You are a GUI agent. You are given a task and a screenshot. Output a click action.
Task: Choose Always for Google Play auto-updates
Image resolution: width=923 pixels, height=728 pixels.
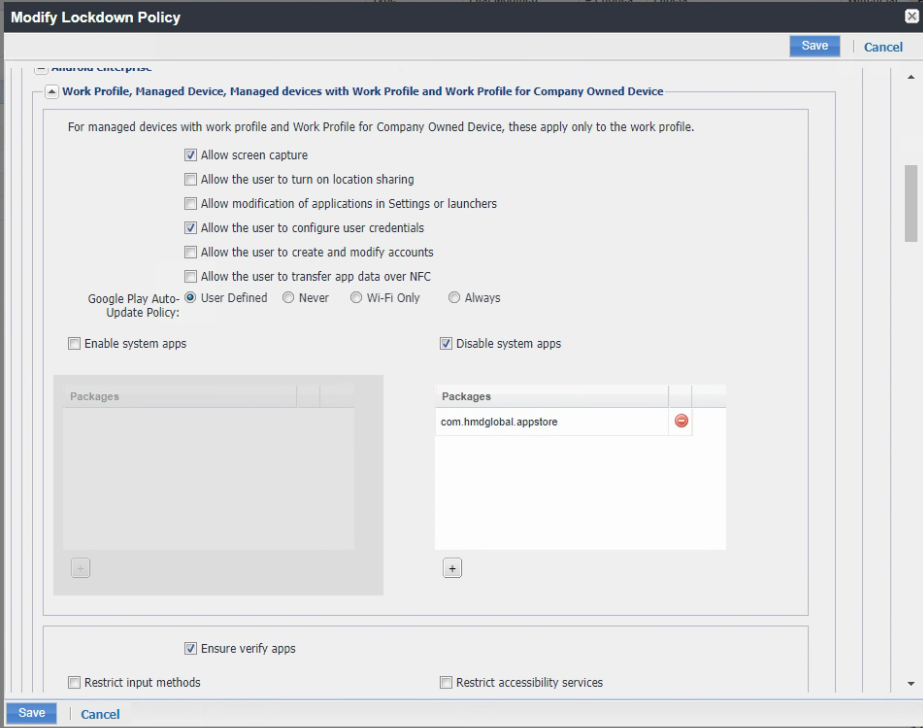click(453, 297)
